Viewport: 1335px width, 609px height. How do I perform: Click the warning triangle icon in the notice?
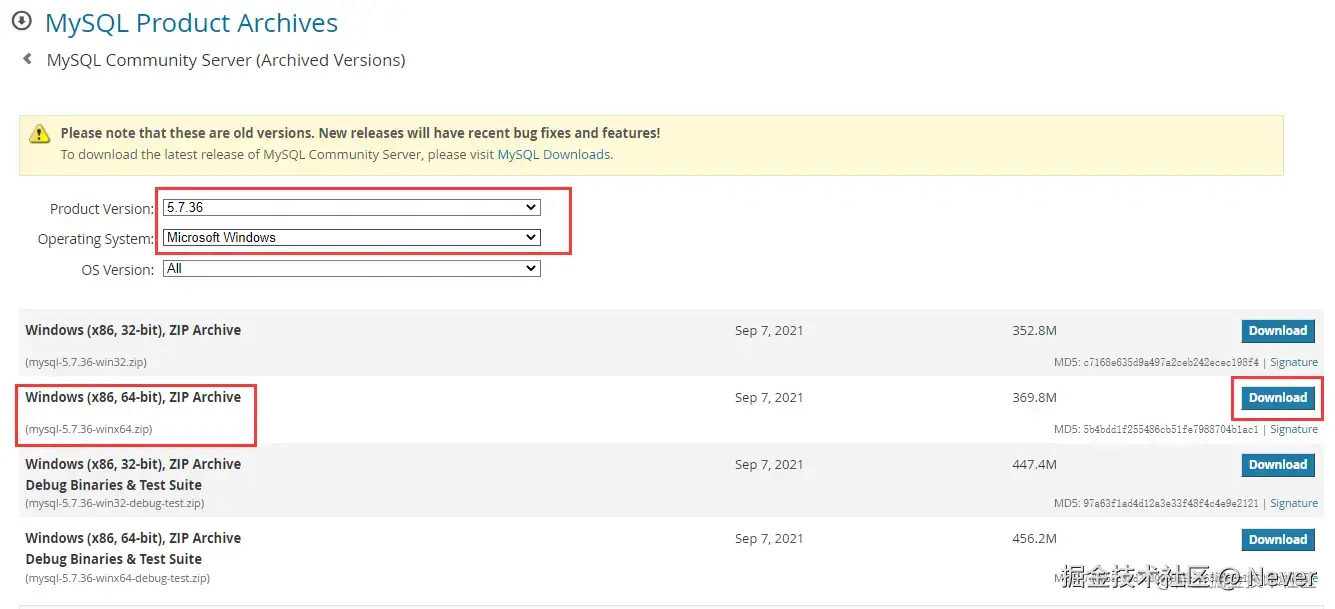(x=39, y=133)
